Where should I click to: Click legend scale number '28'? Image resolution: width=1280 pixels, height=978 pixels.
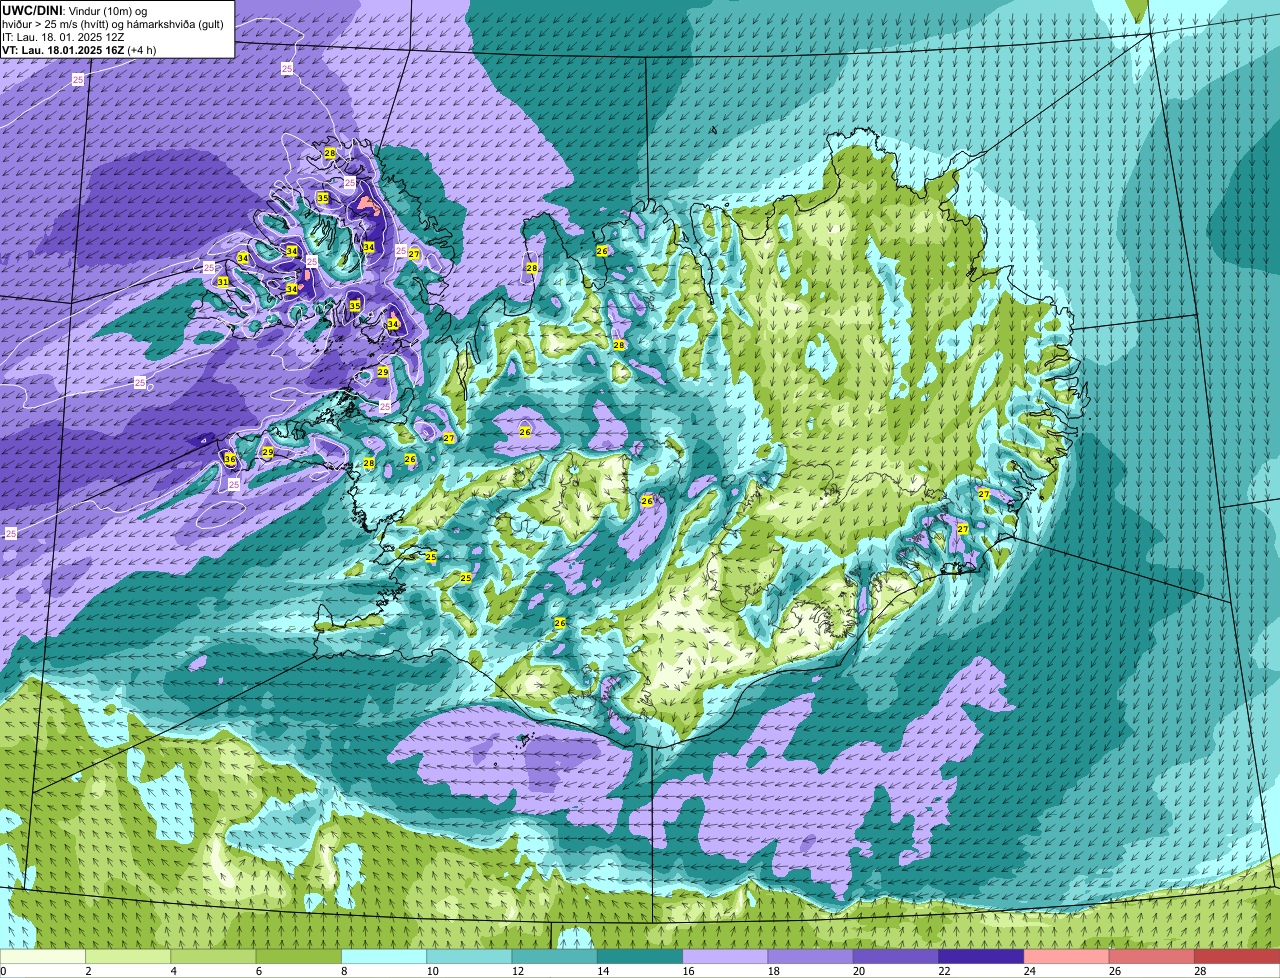click(x=1199, y=970)
